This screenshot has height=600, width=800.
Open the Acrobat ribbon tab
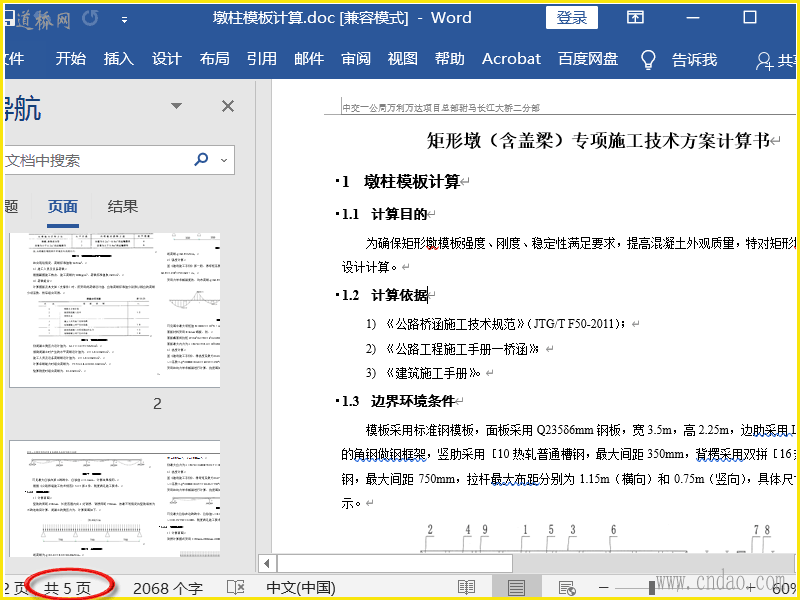tap(511, 59)
